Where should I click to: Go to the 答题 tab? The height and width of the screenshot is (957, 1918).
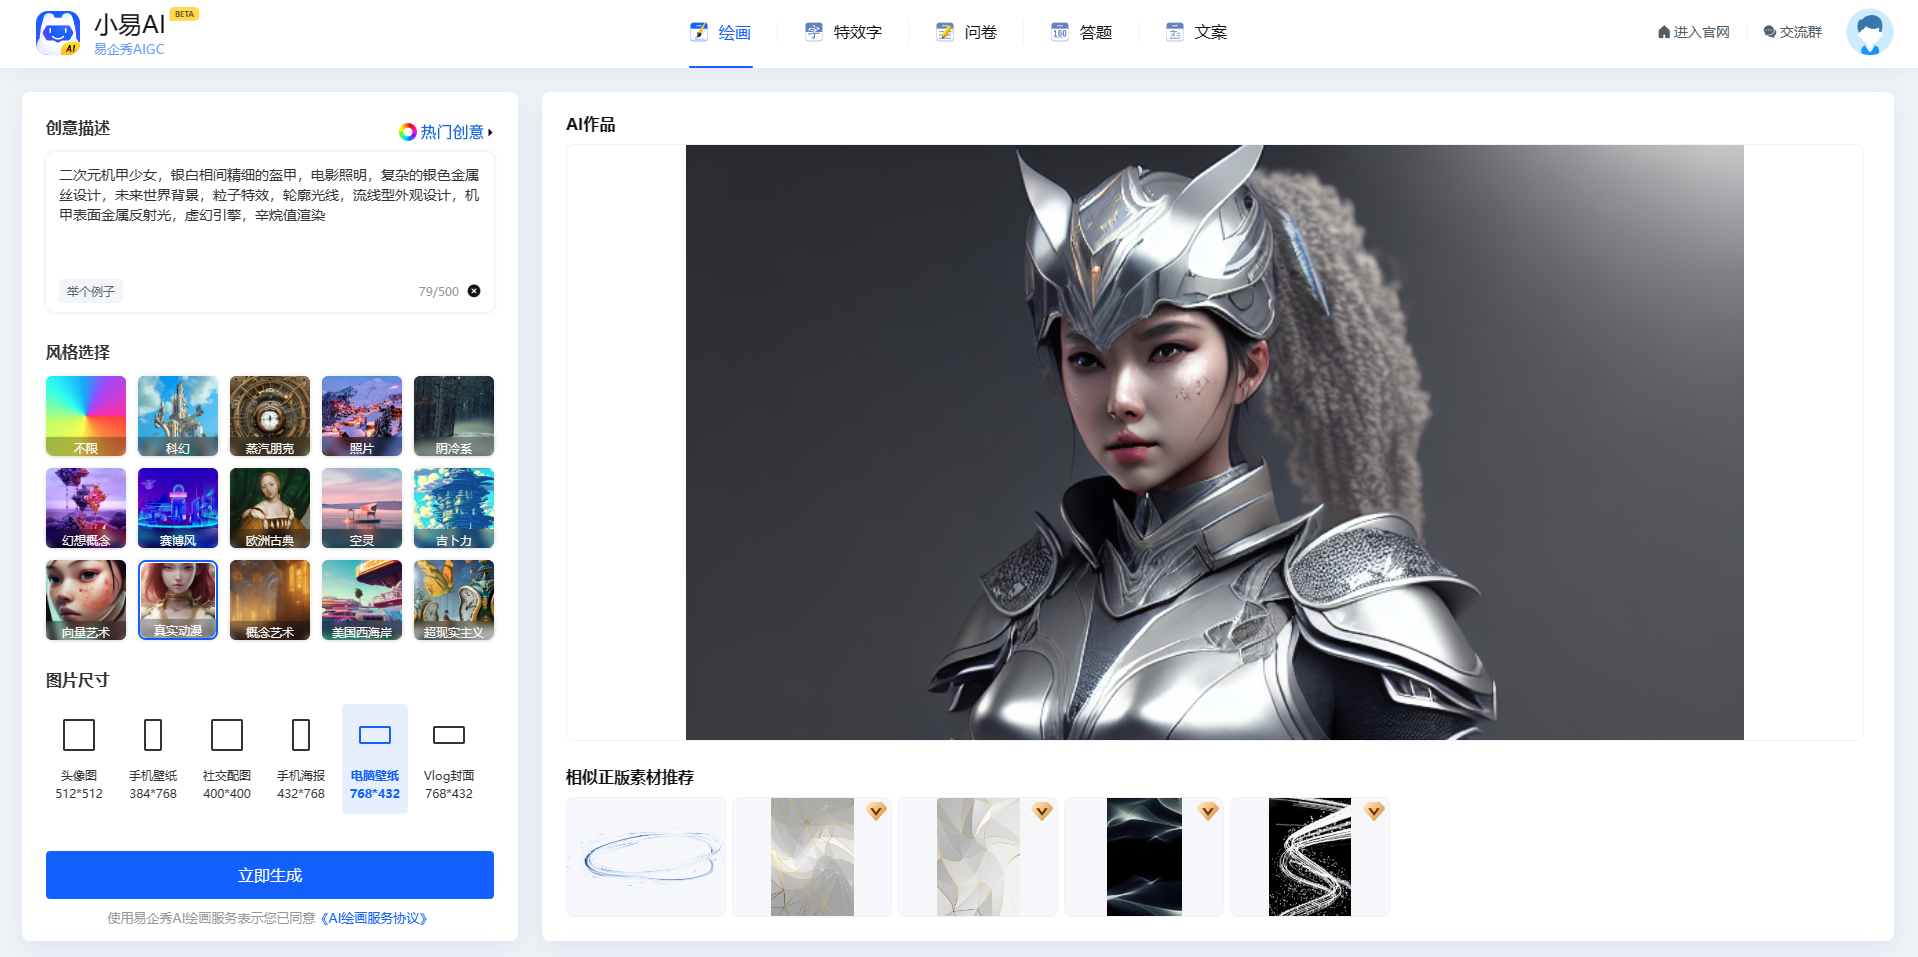pyautogui.click(x=1082, y=32)
